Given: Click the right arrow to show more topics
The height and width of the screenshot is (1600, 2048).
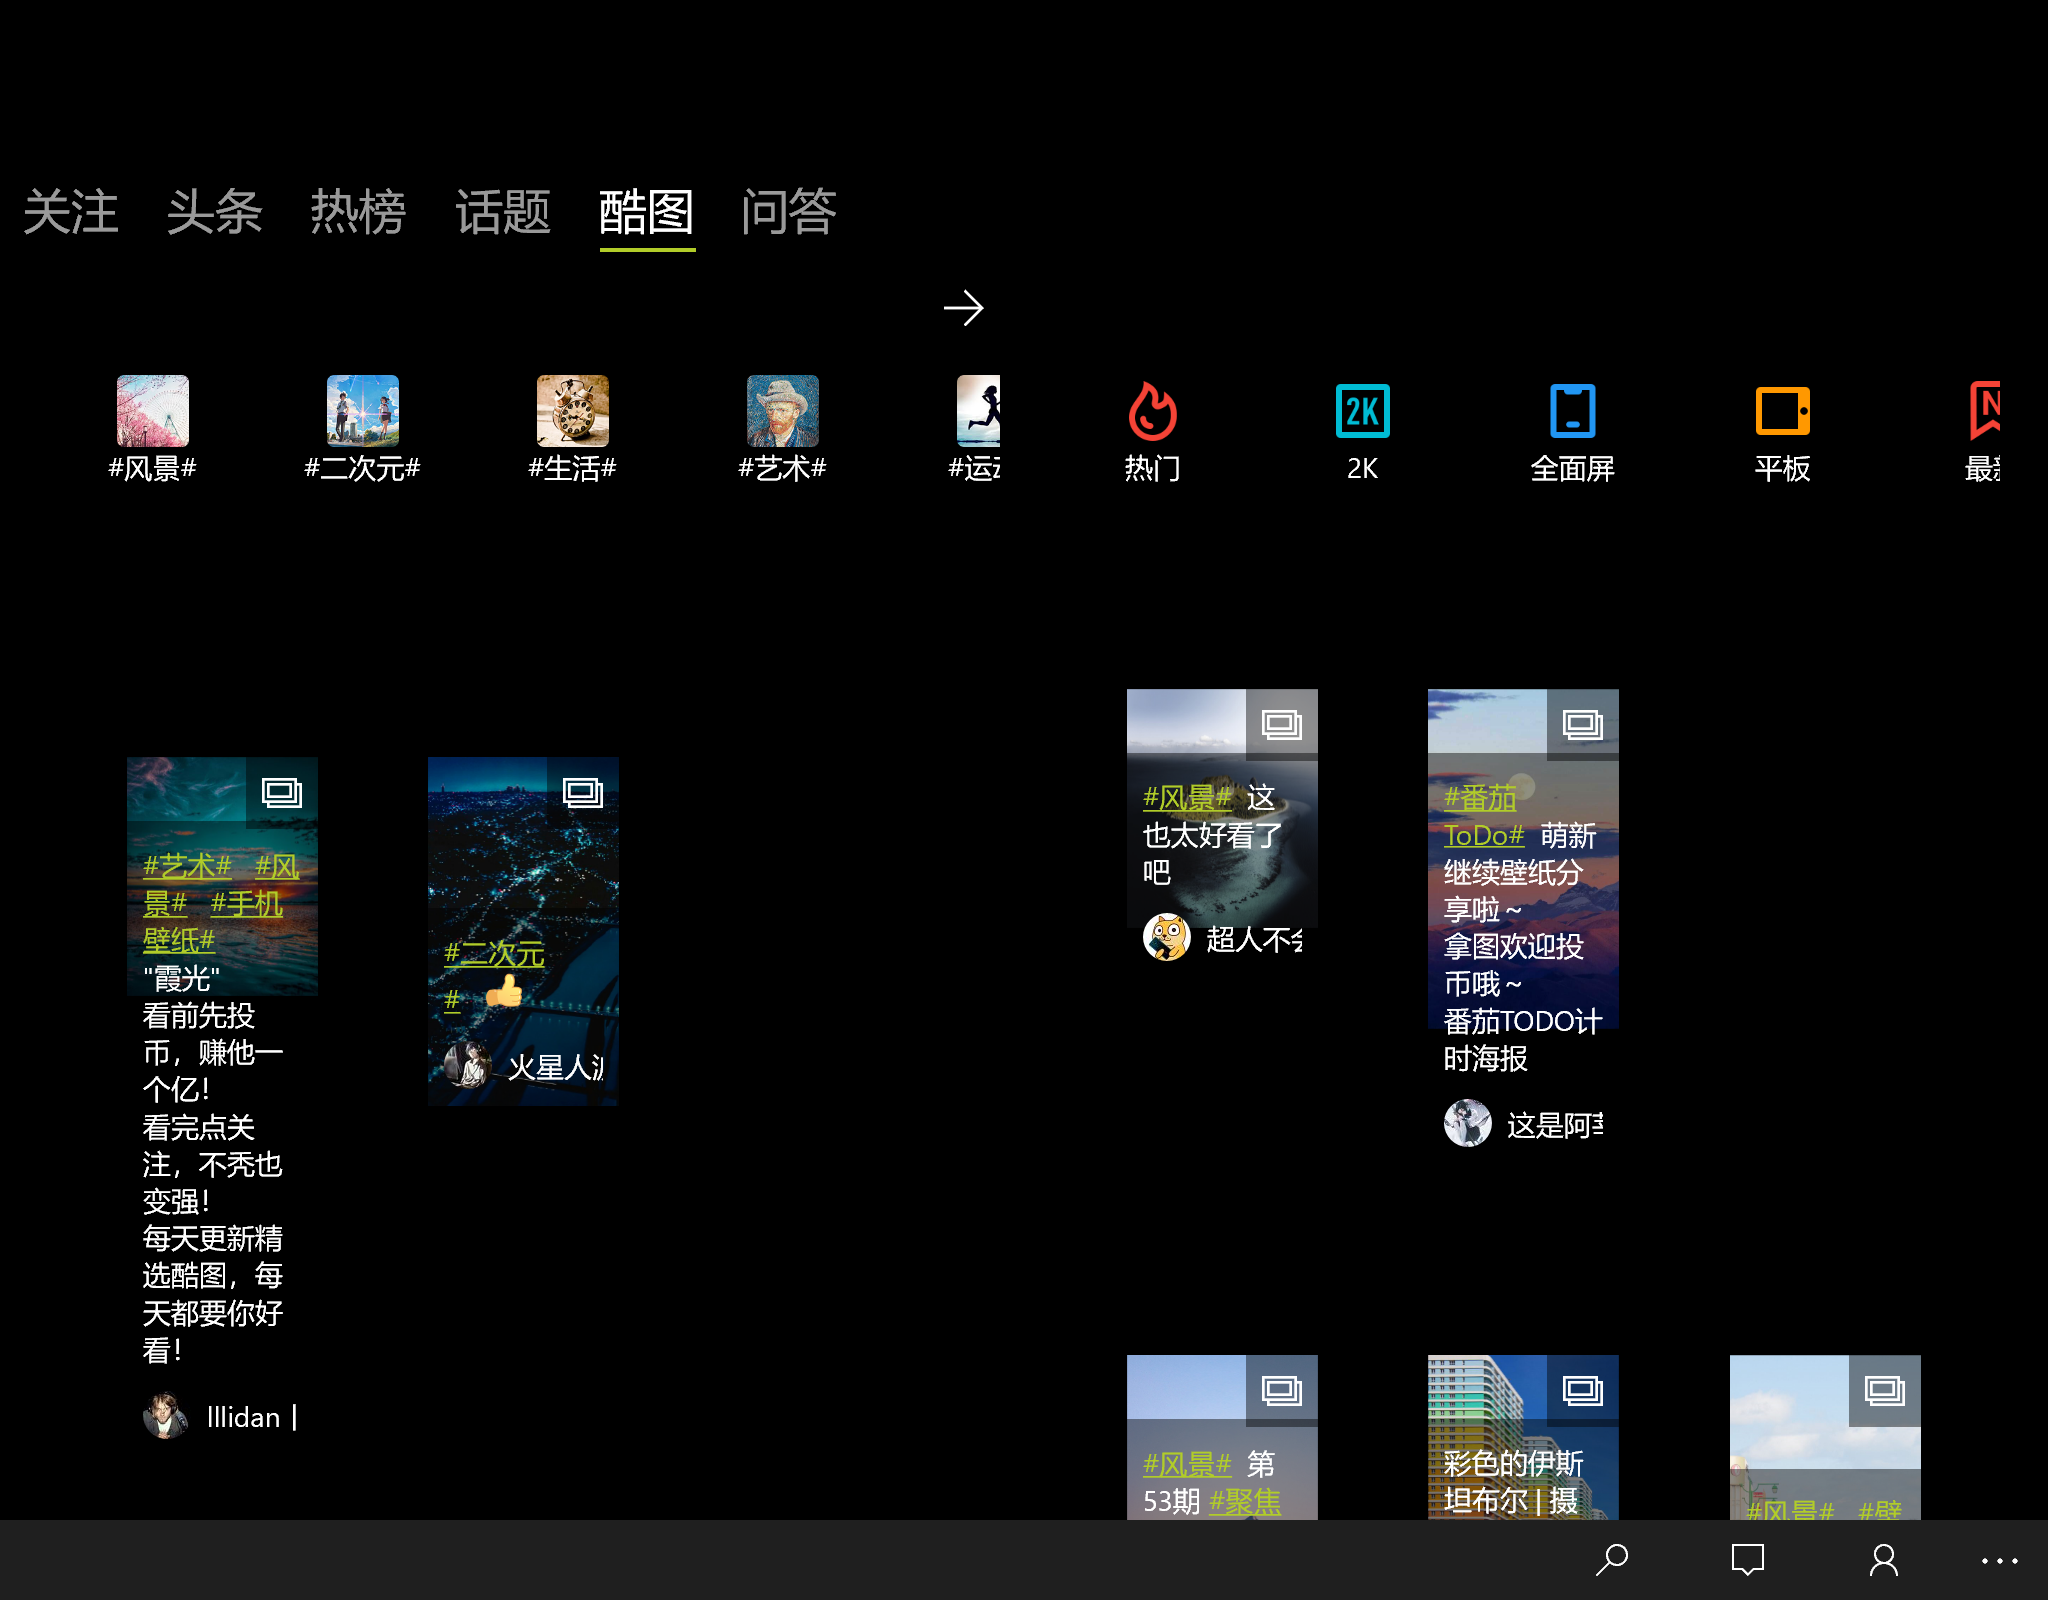Looking at the screenshot, I should 964,308.
